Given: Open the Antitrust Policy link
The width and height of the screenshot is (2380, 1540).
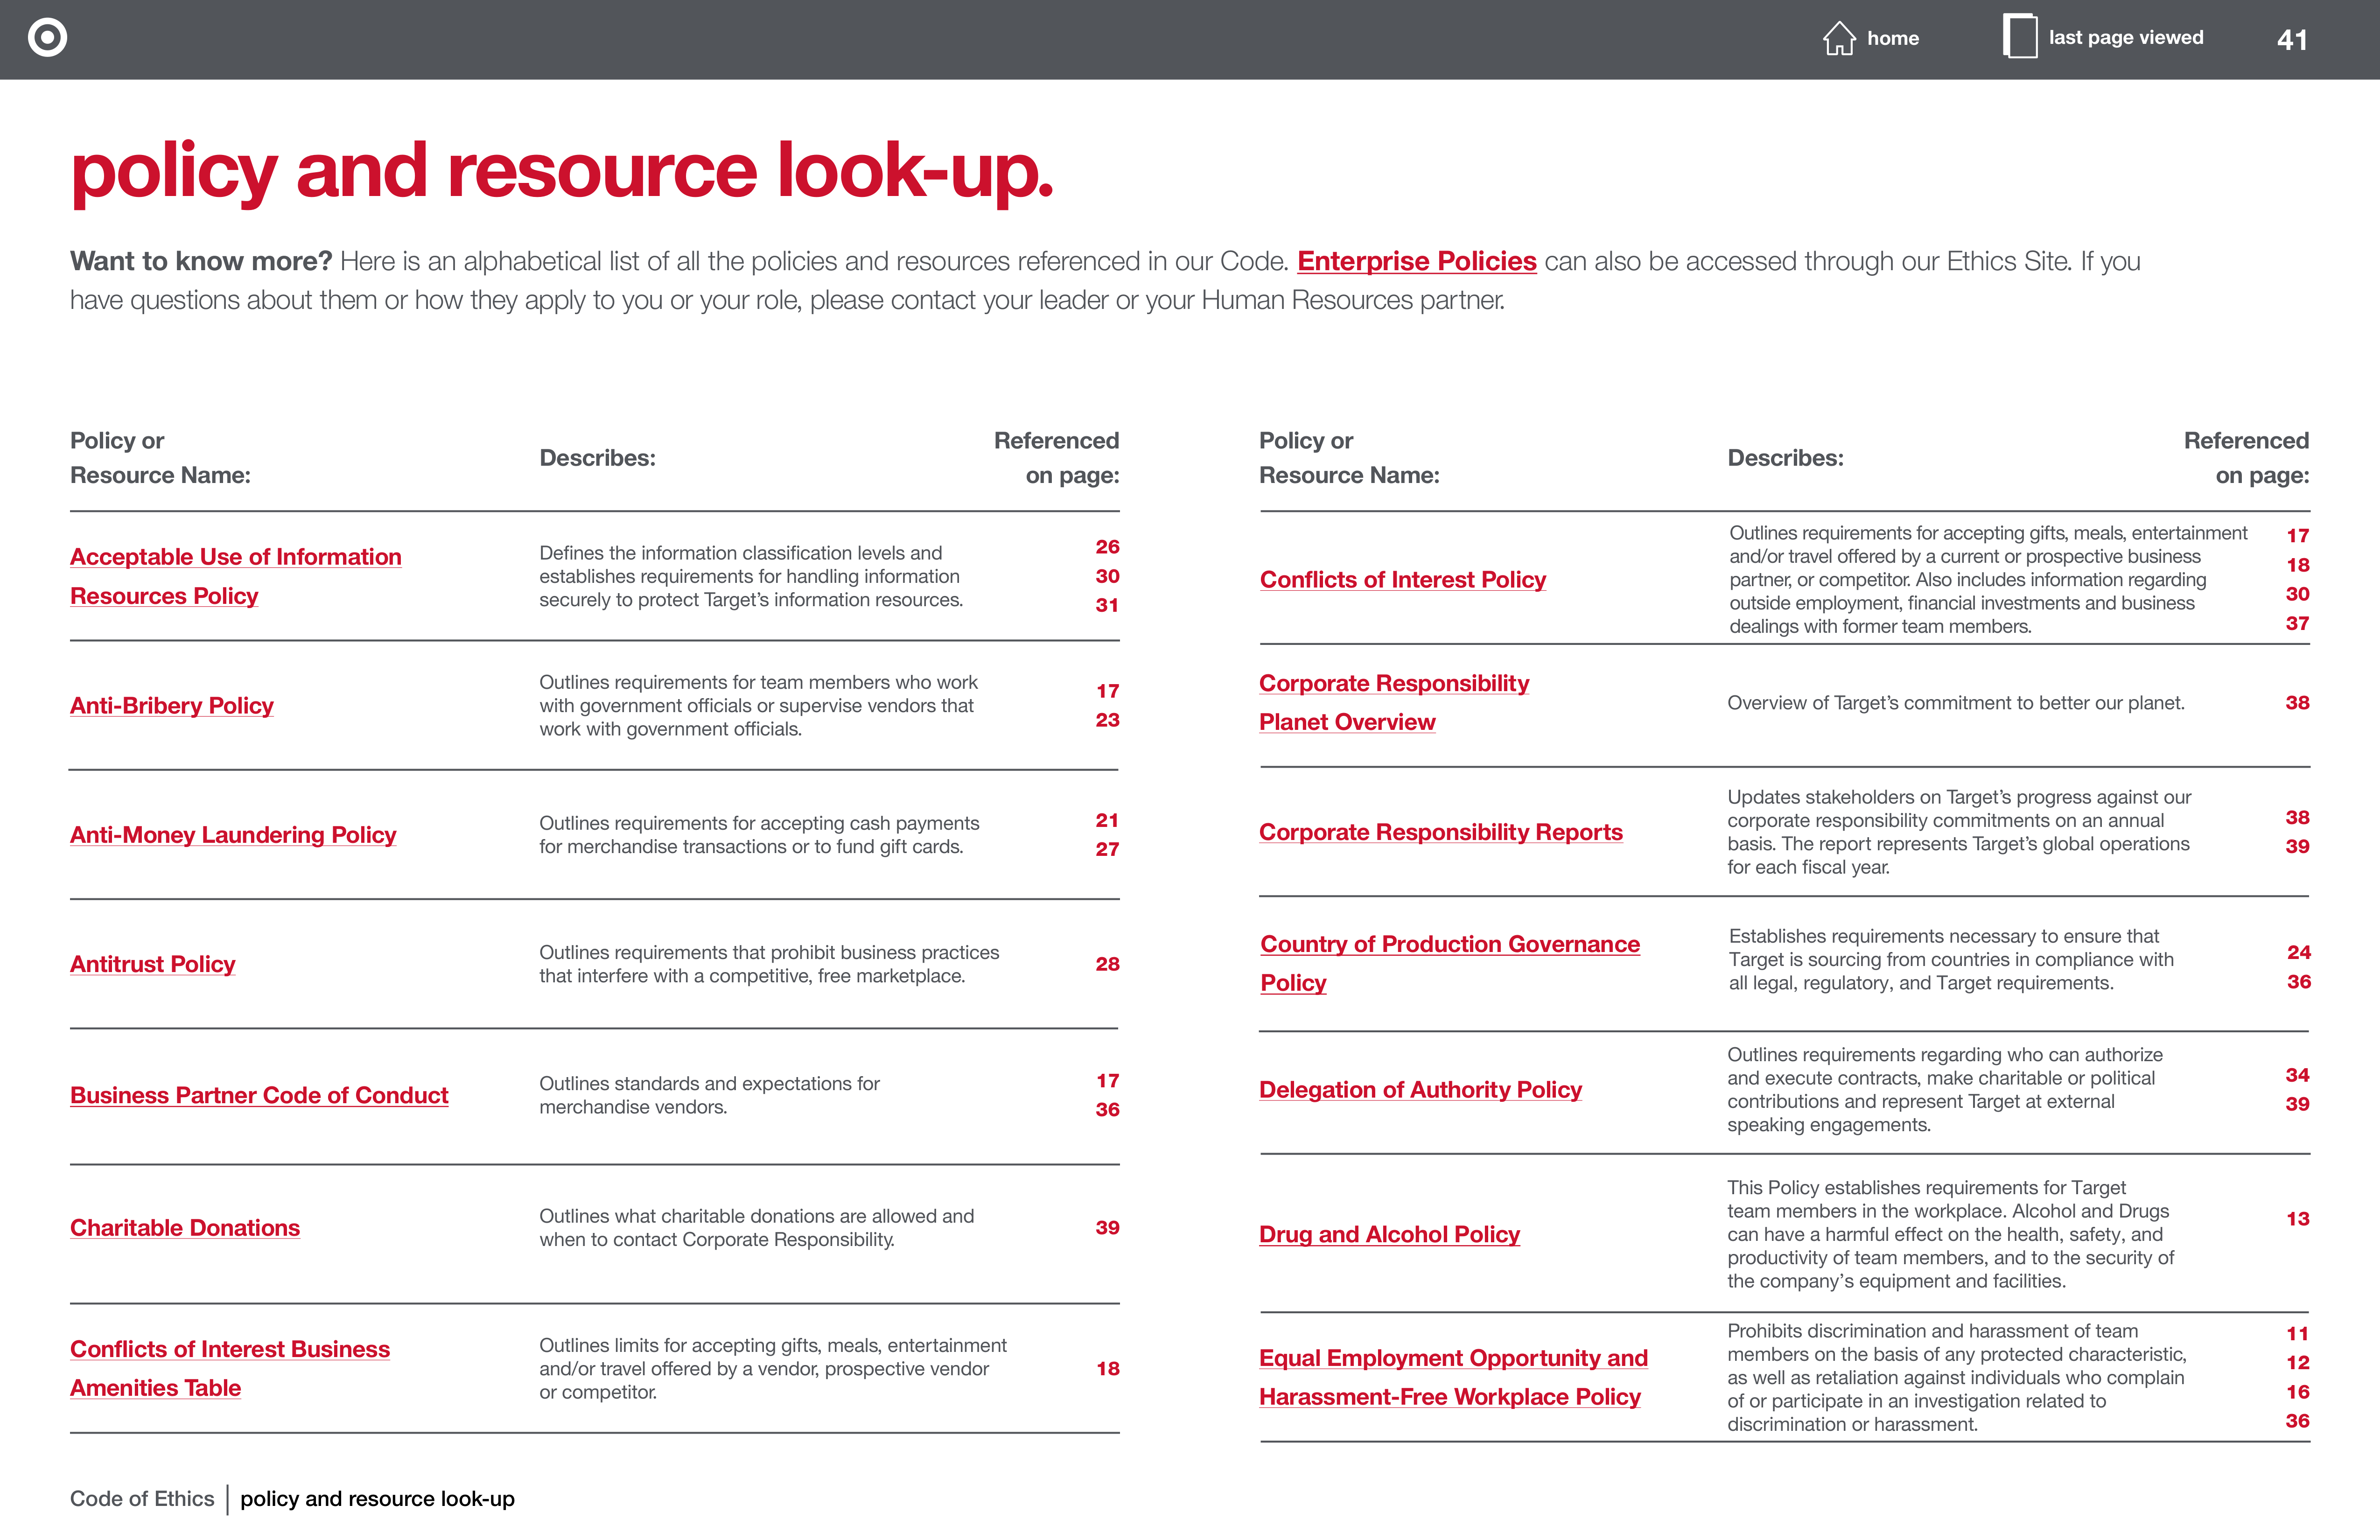Looking at the screenshot, I should pos(152,964).
